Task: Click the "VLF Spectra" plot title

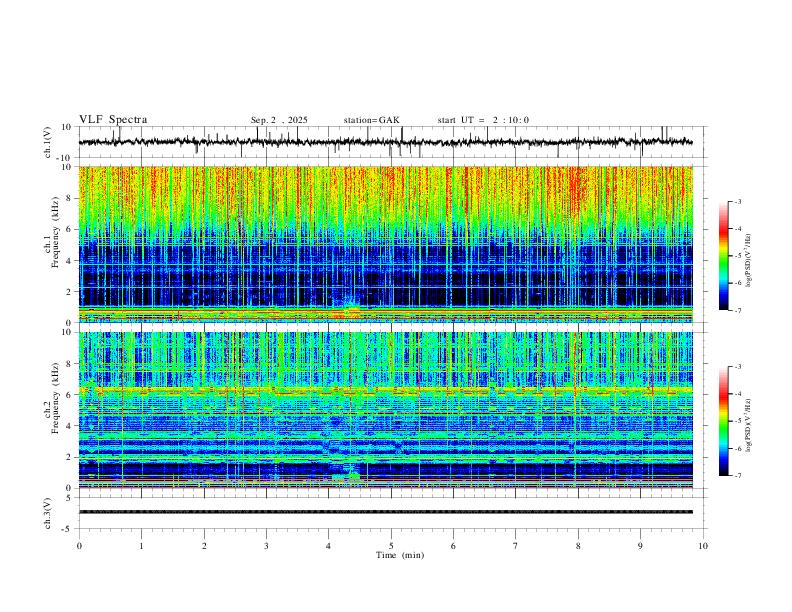Action: click(113, 120)
